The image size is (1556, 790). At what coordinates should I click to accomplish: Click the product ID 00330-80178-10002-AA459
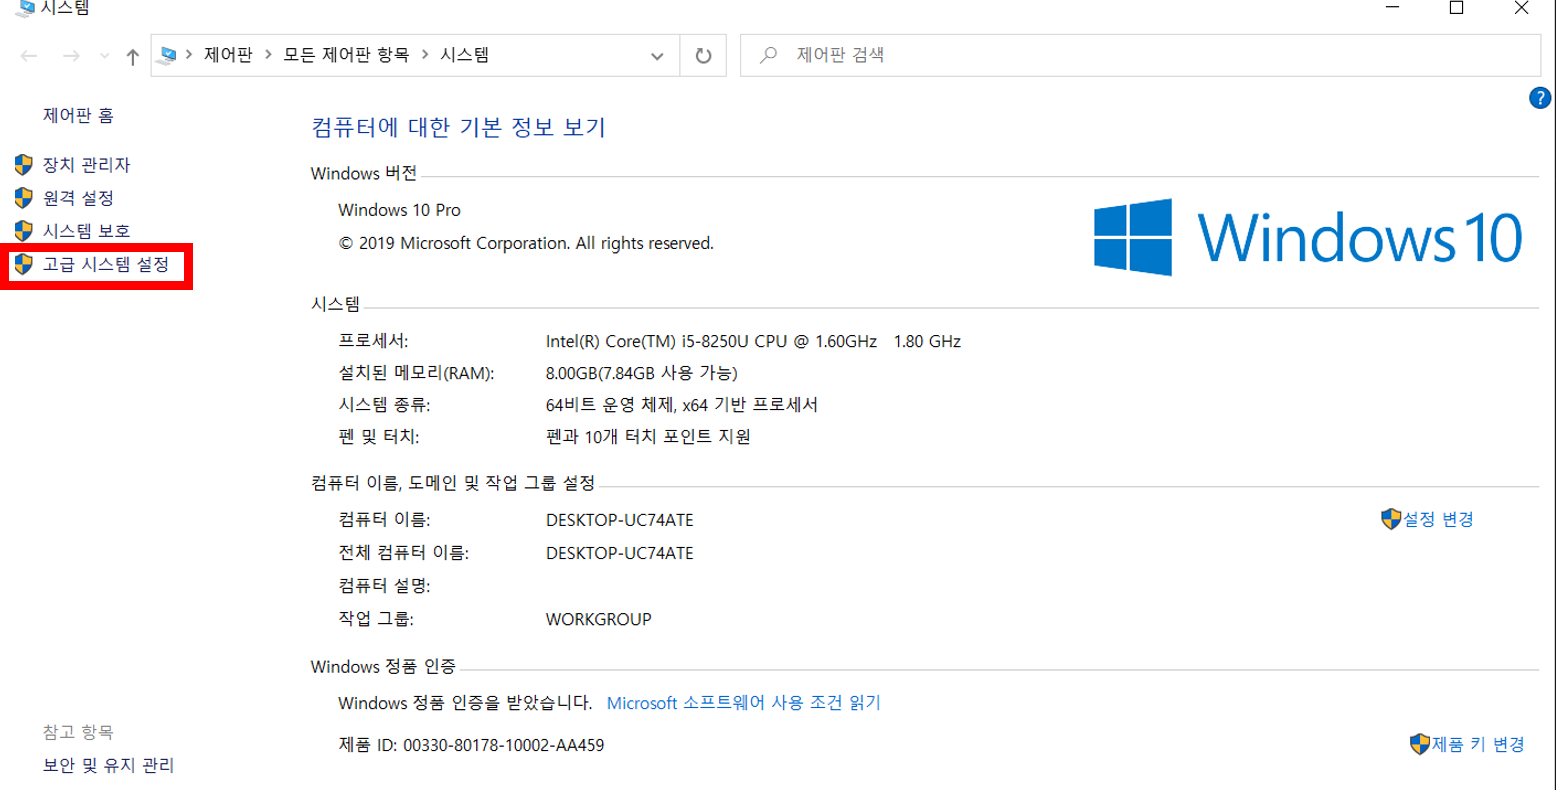coord(503,745)
